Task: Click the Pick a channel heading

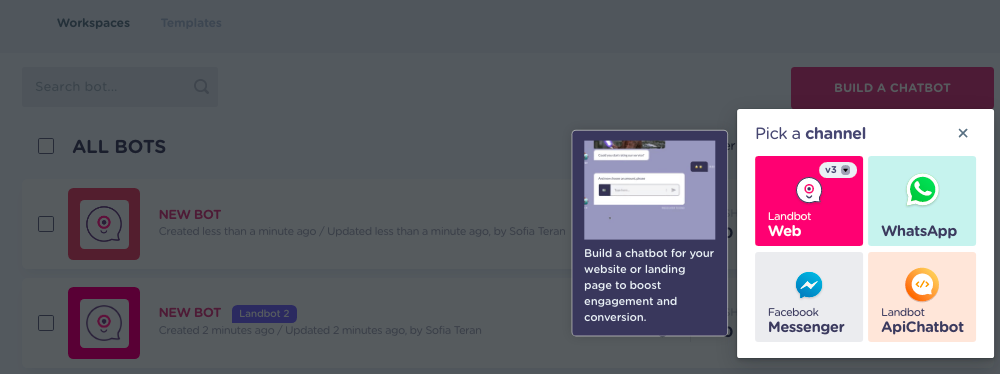Action: (810, 133)
